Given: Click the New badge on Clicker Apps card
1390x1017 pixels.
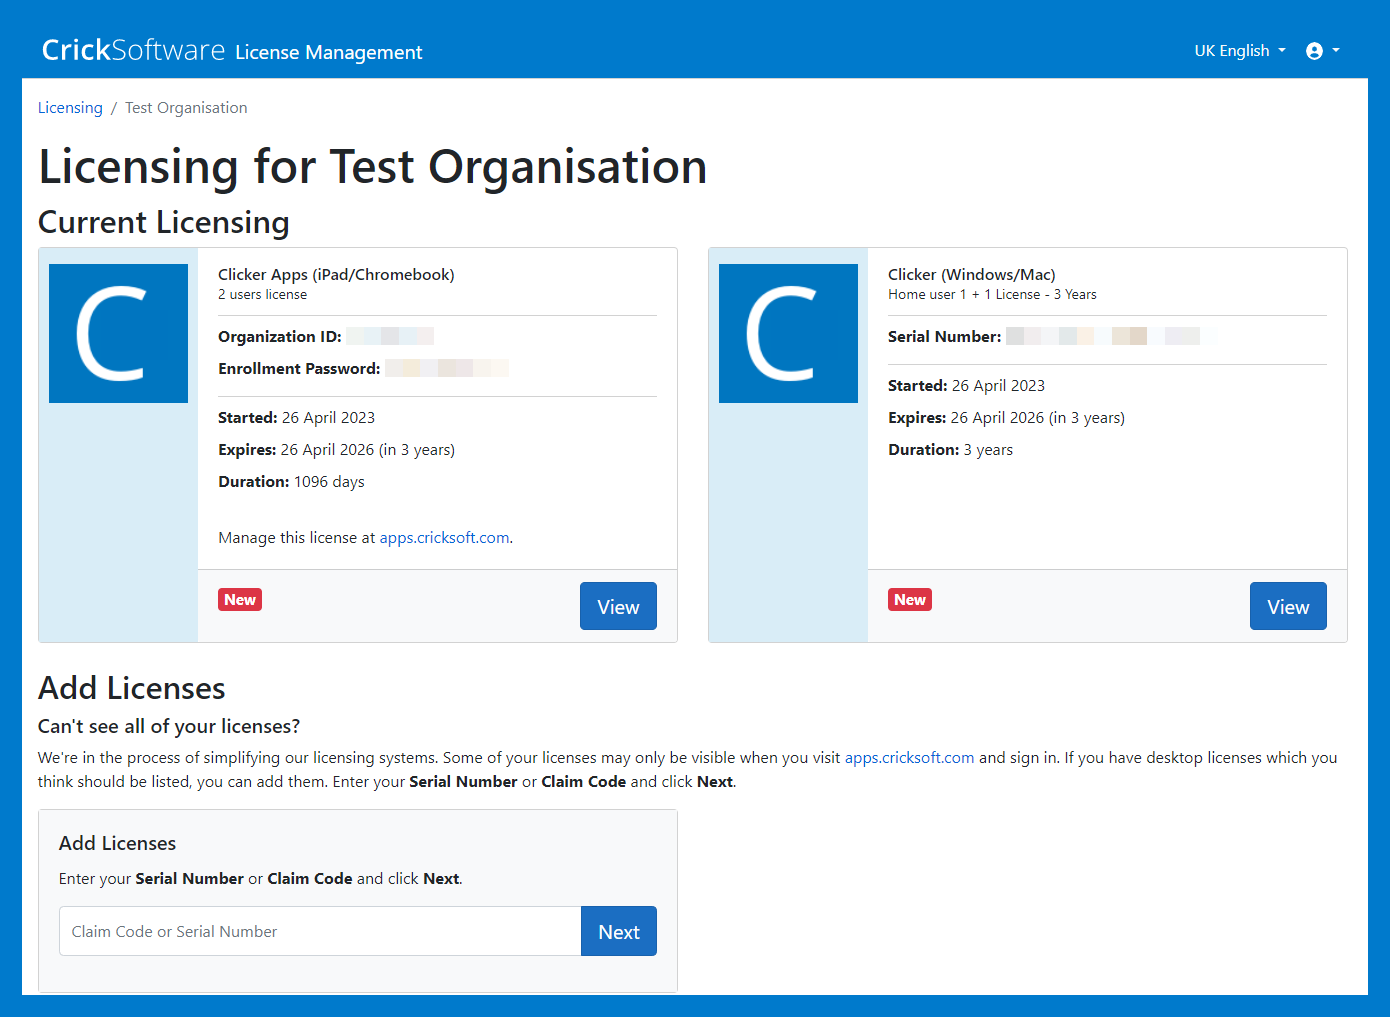Looking at the screenshot, I should [x=240, y=600].
